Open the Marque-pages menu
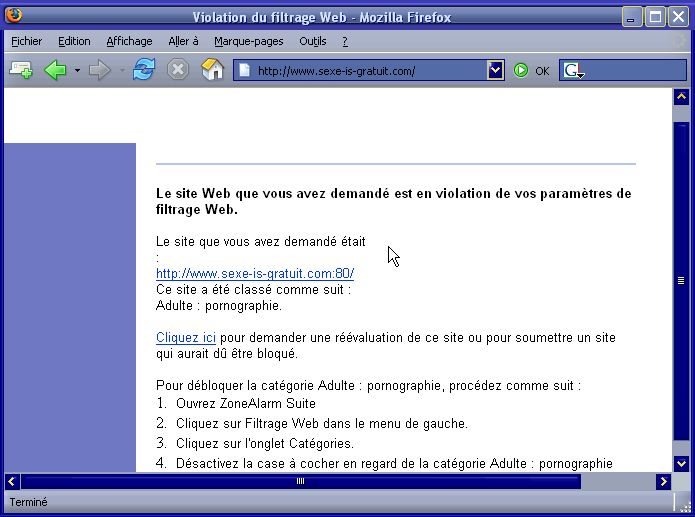This screenshot has width=695, height=517. pyautogui.click(x=249, y=41)
